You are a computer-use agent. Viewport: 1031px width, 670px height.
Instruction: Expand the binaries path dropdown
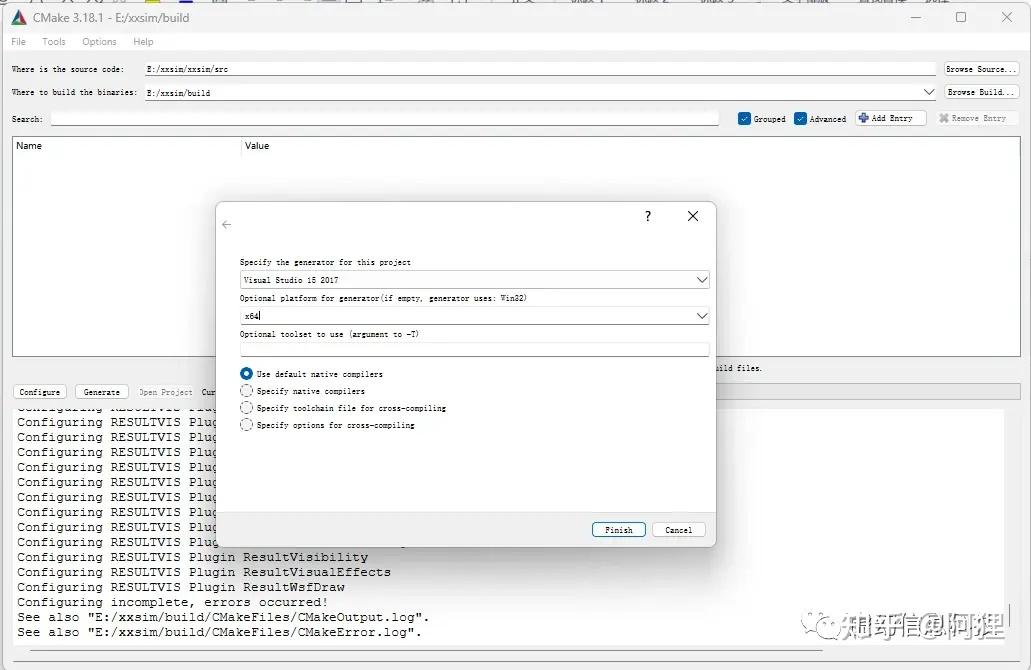(x=927, y=91)
